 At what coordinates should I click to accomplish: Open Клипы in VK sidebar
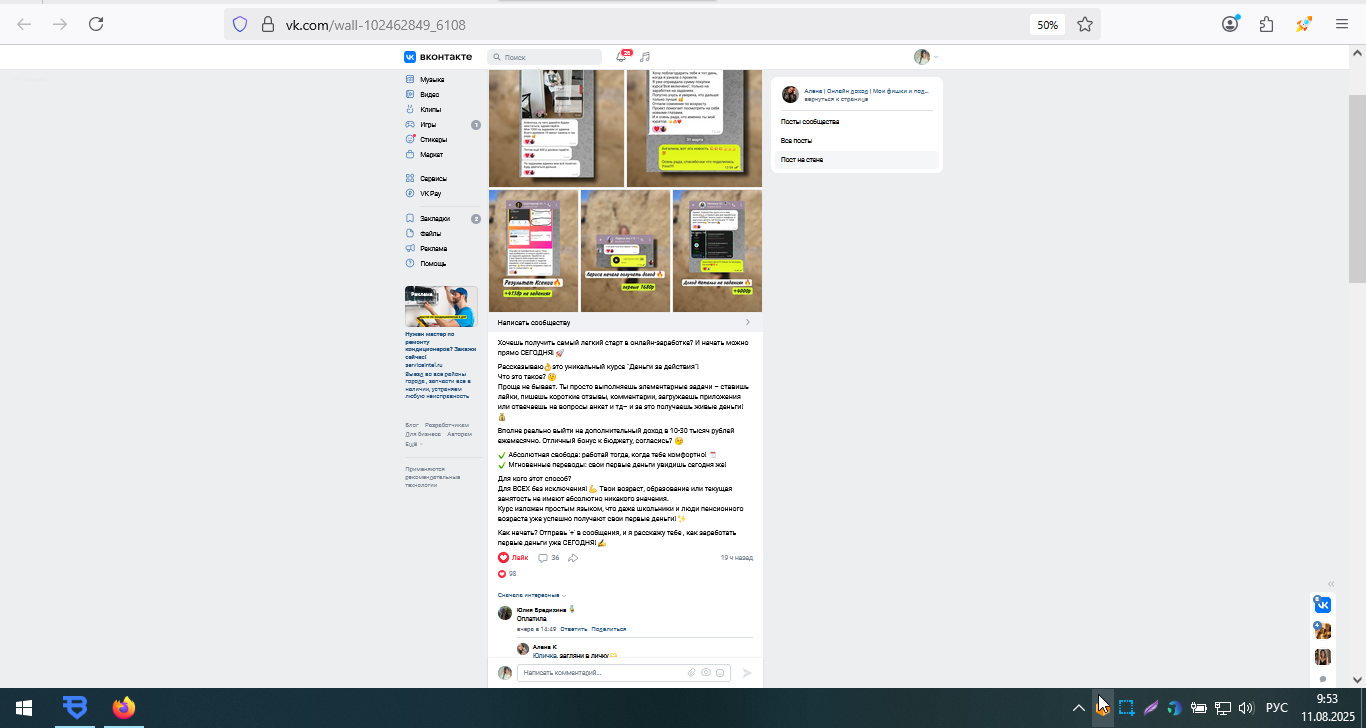(x=430, y=109)
